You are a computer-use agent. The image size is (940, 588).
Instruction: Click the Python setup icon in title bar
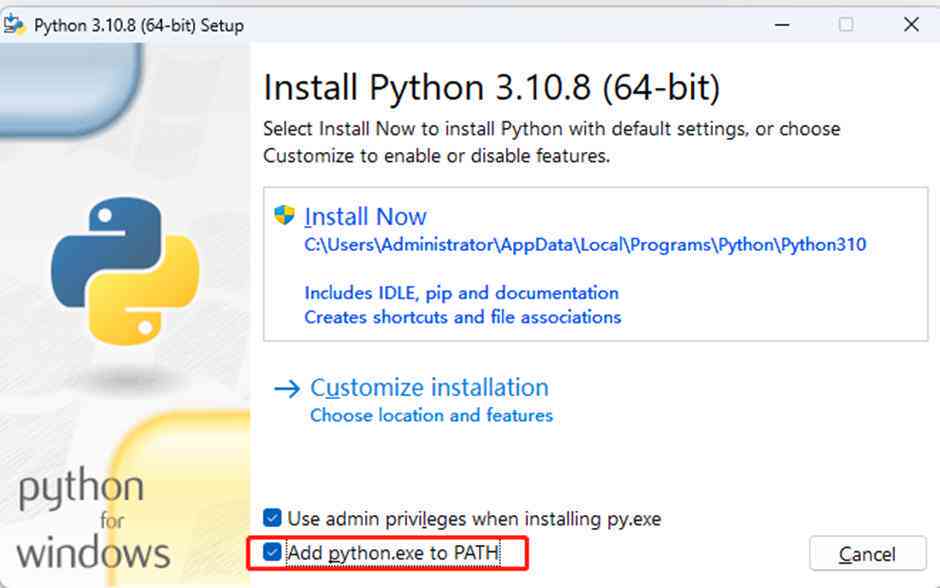click(x=14, y=25)
